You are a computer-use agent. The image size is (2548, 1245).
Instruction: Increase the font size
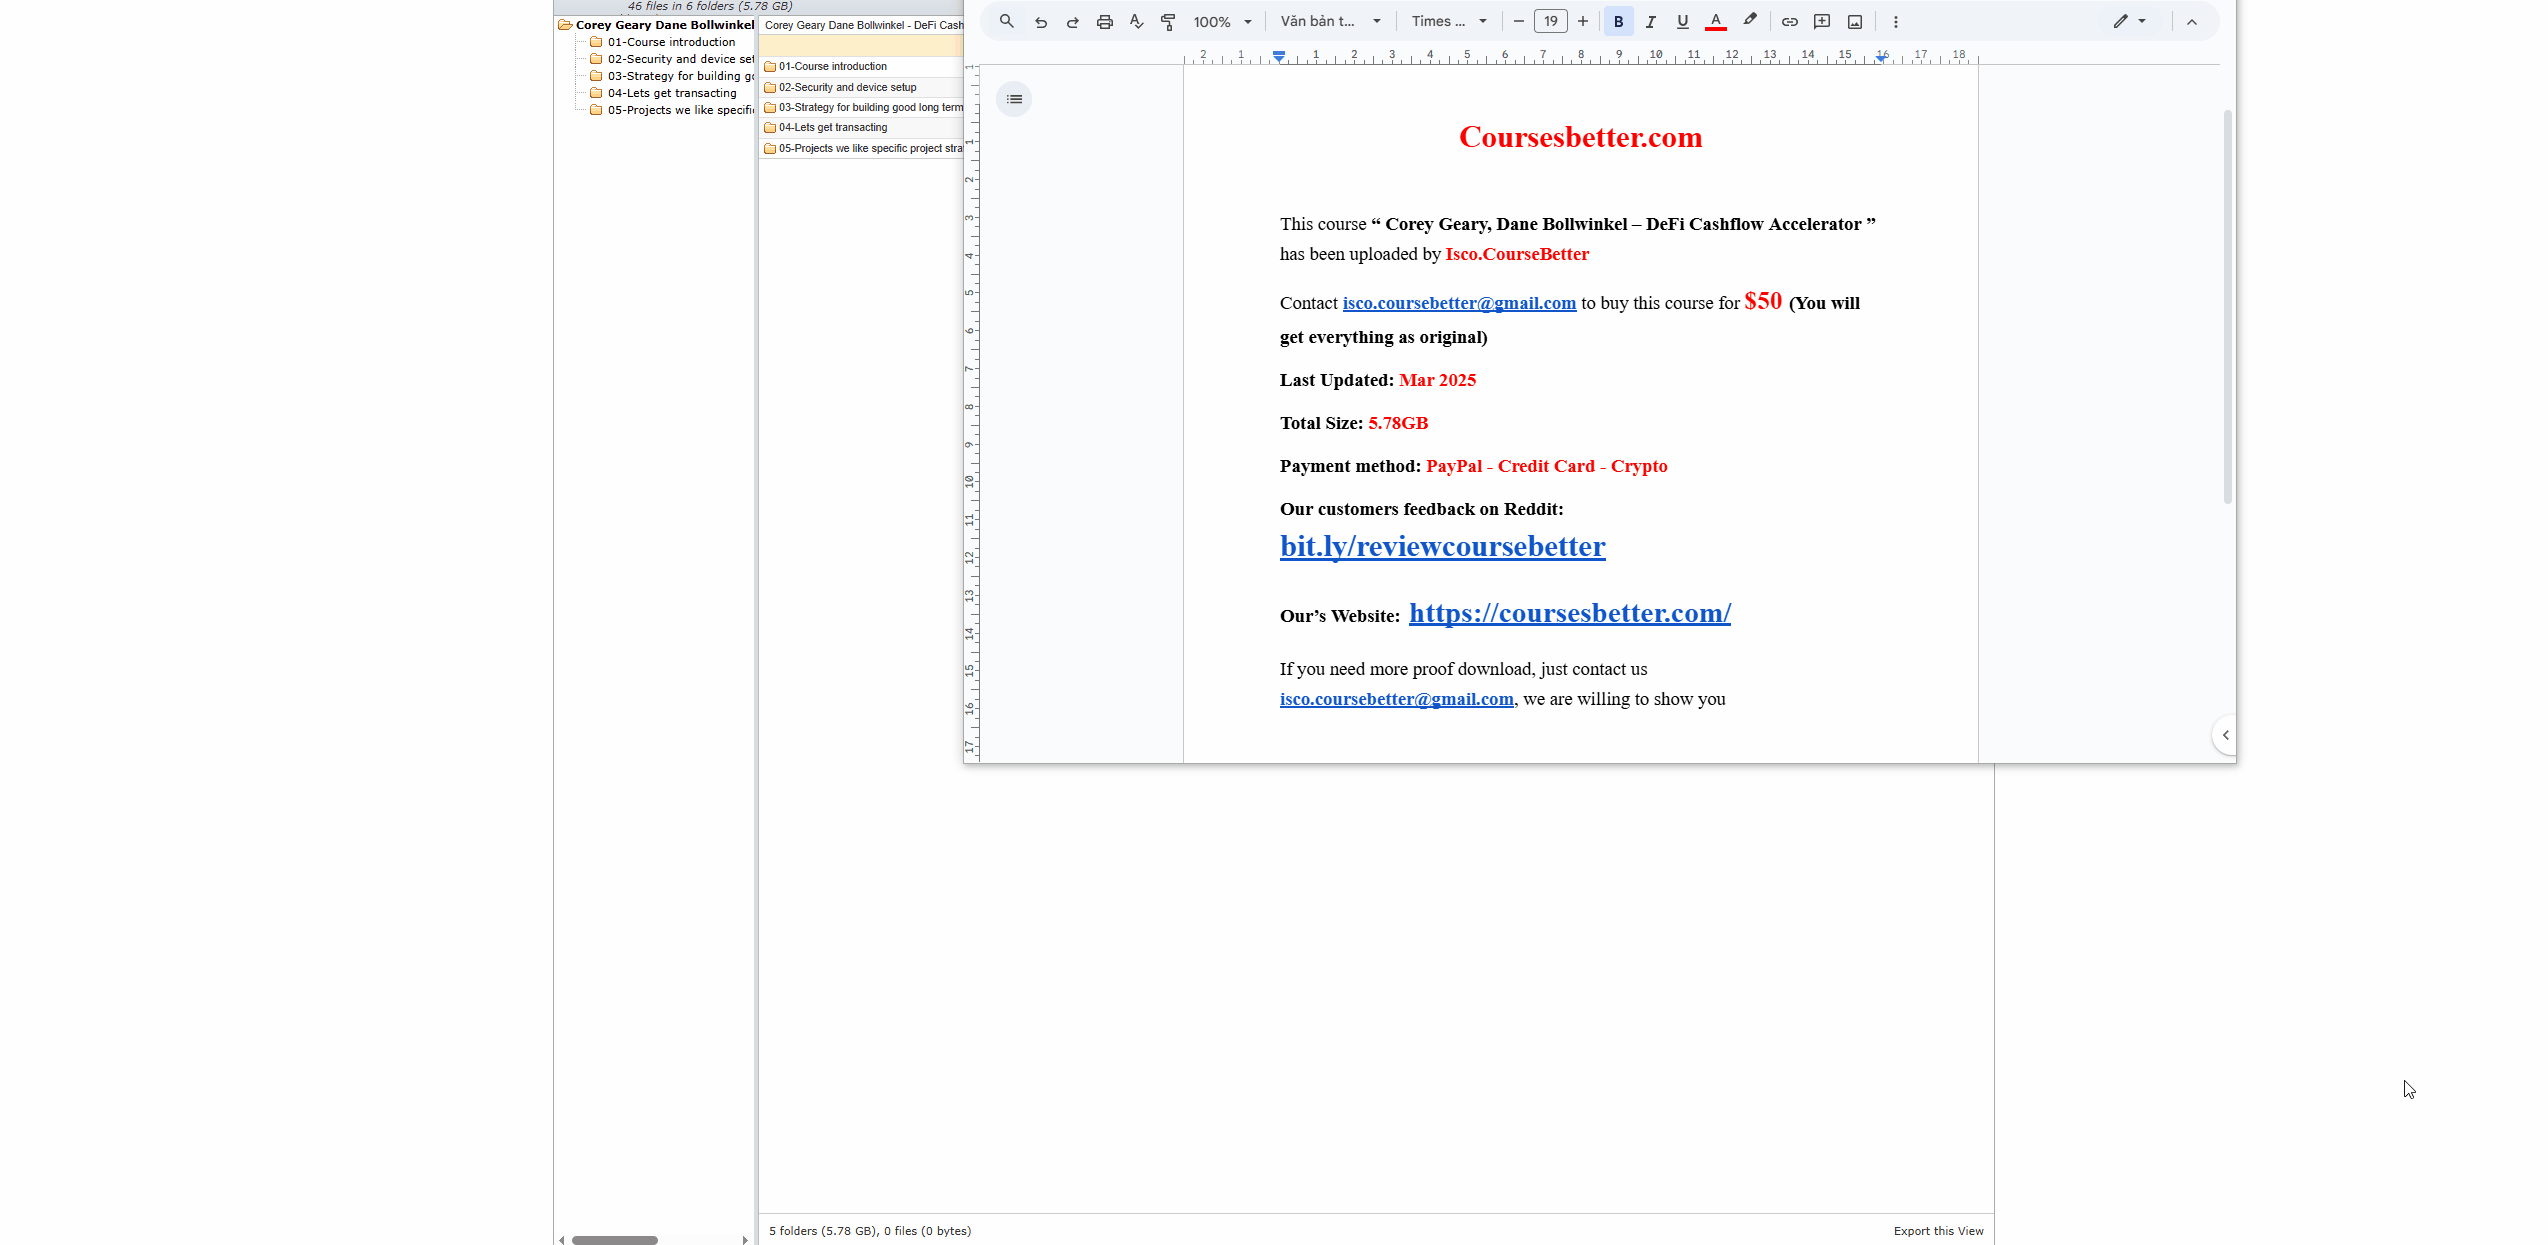pyautogui.click(x=1583, y=21)
